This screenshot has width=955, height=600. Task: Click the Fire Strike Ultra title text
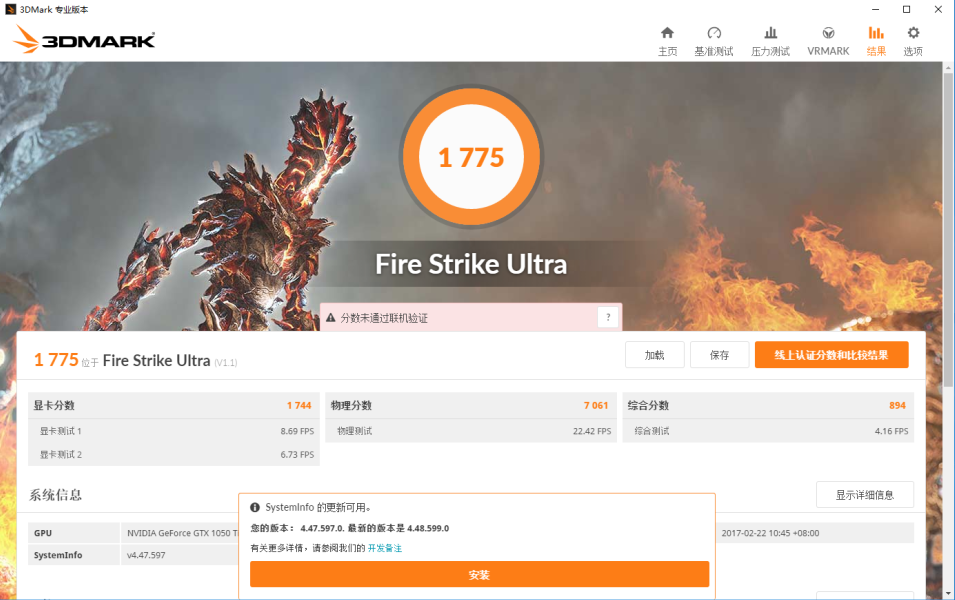coord(471,264)
